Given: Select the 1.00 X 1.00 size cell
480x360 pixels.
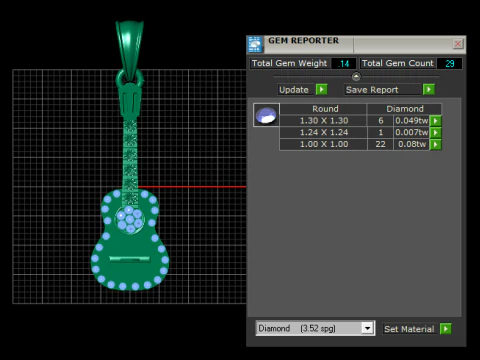Looking at the screenshot, I should point(324,144).
